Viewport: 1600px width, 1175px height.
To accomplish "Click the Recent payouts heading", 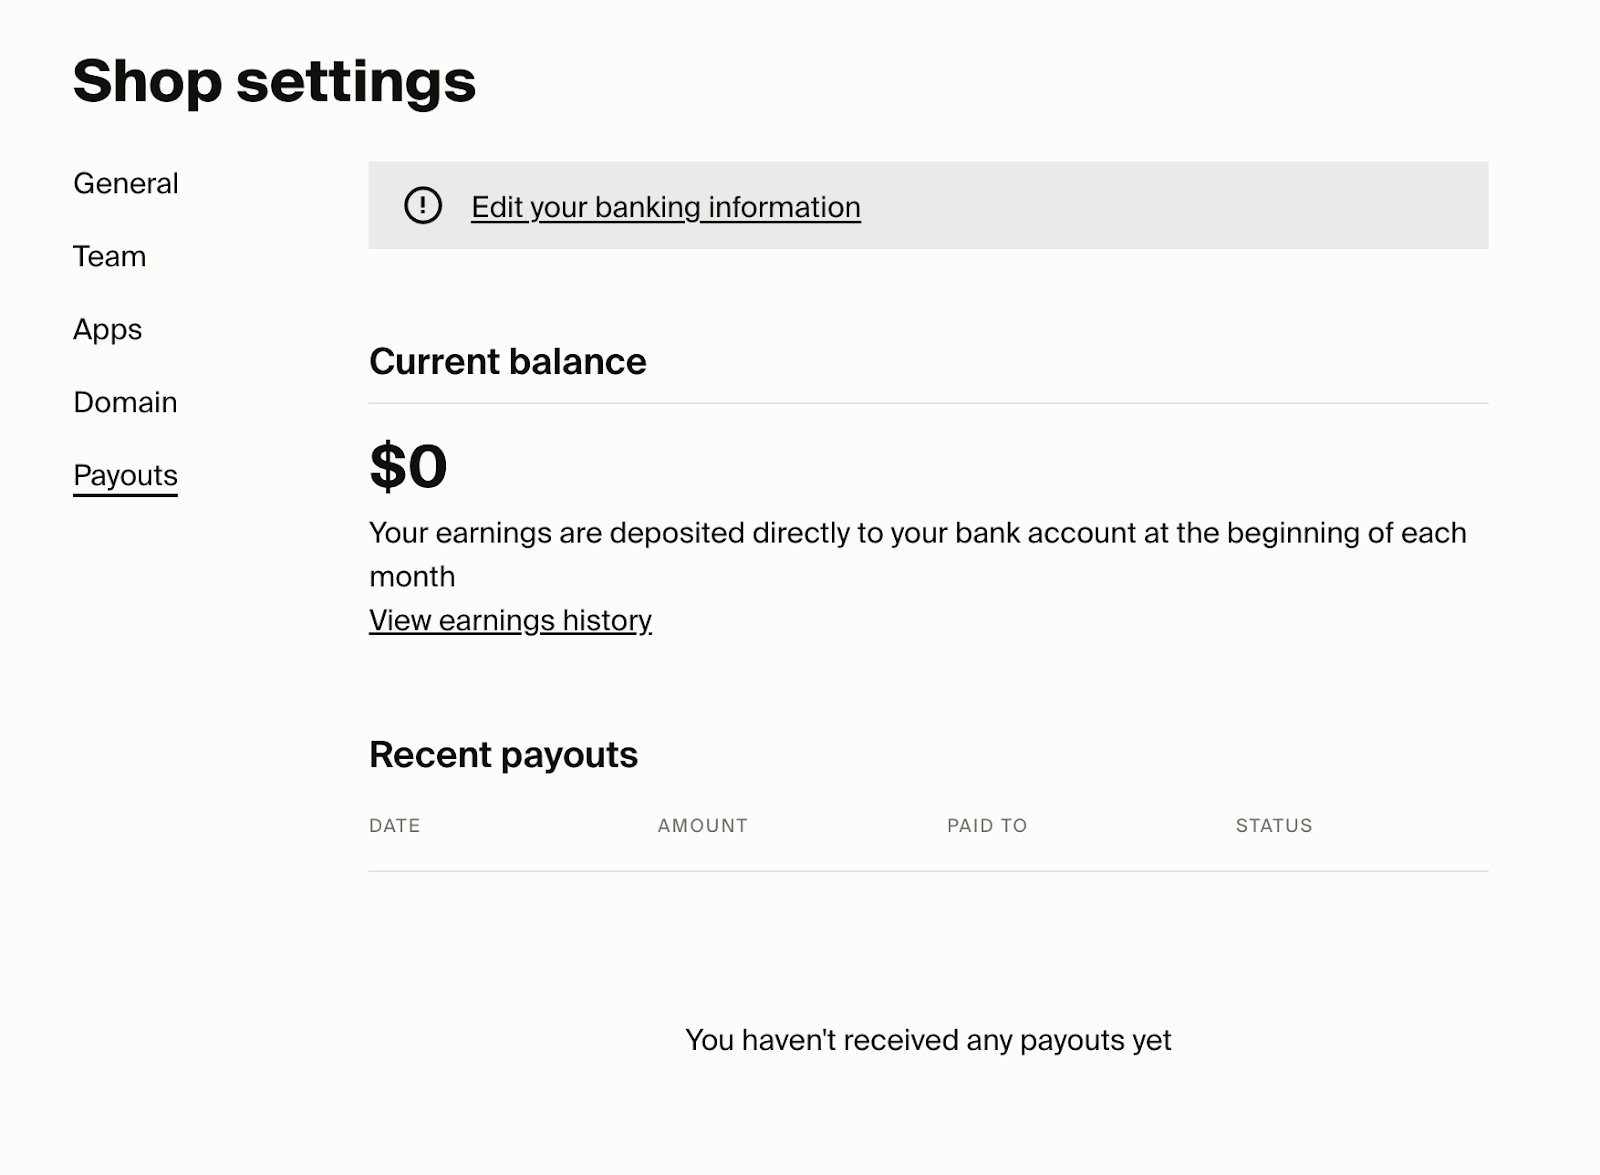I will pos(503,754).
